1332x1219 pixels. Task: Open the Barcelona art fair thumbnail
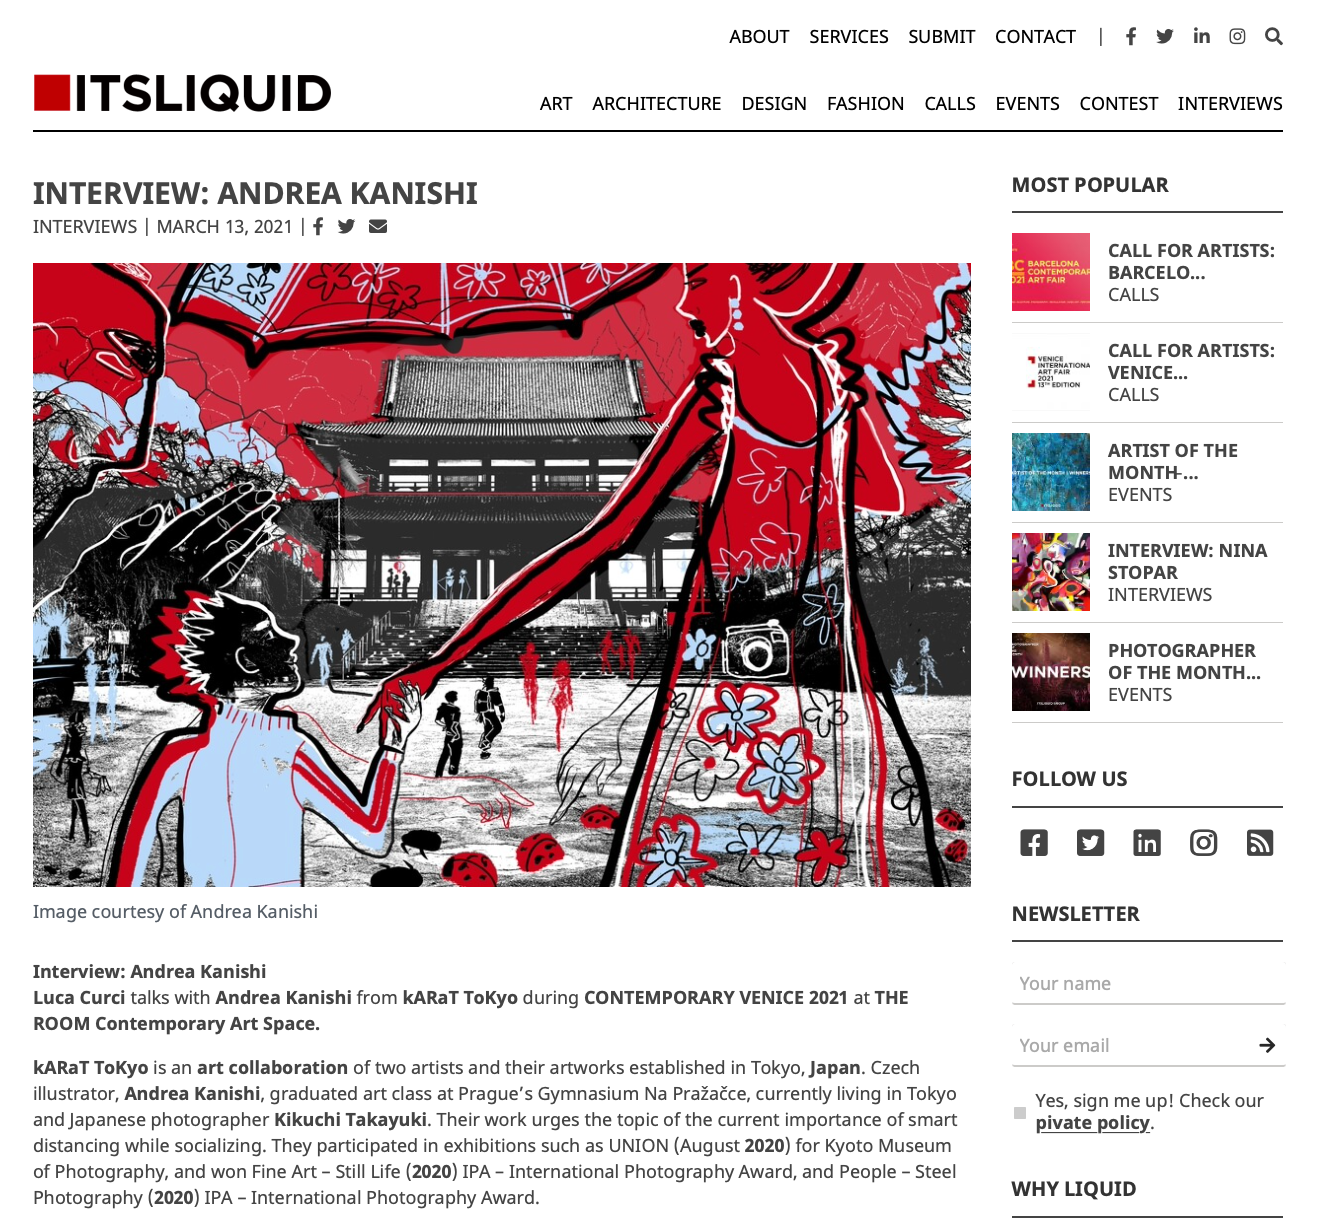pyautogui.click(x=1051, y=272)
